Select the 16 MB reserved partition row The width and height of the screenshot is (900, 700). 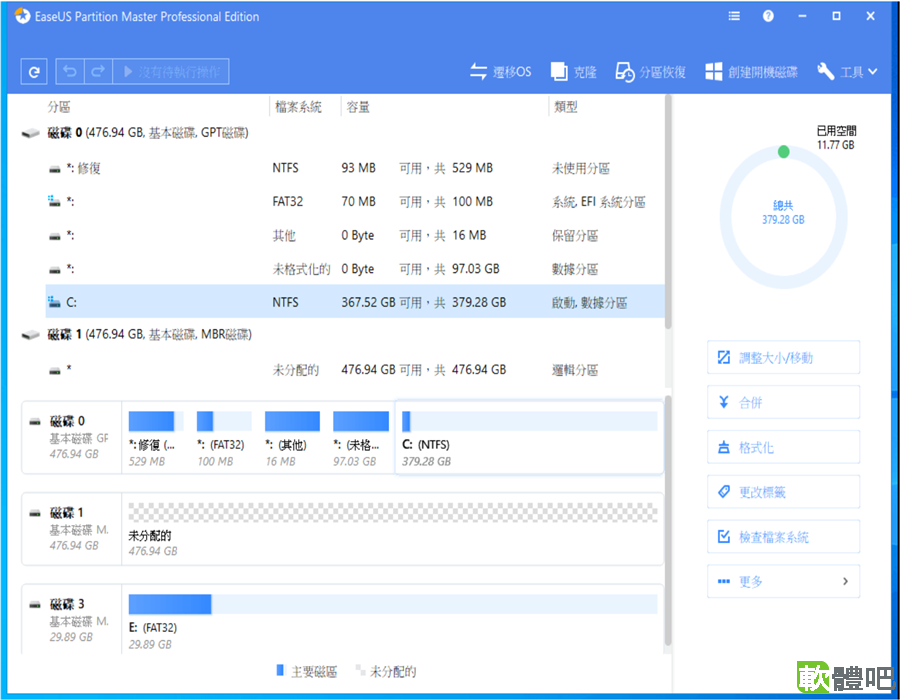(355, 235)
